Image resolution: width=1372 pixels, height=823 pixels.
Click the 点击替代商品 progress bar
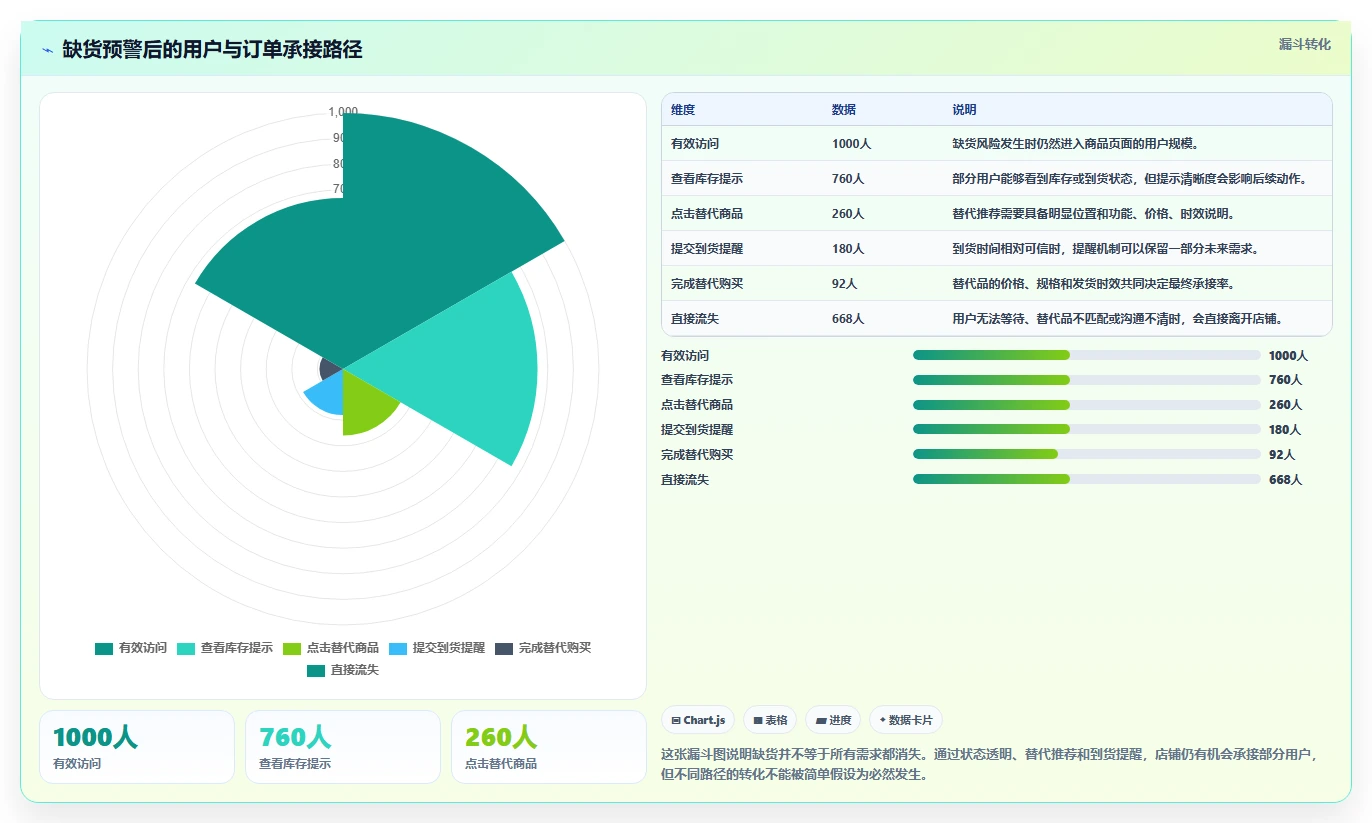(1087, 405)
